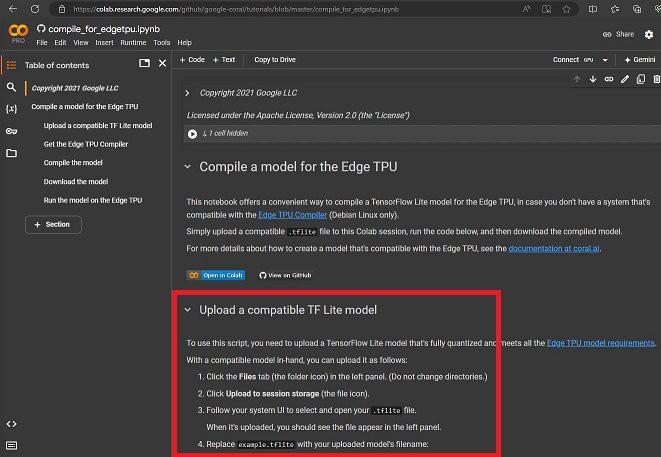Click Table of contents sidebar icon
This screenshot has width=661, height=457.
[x=11, y=65]
